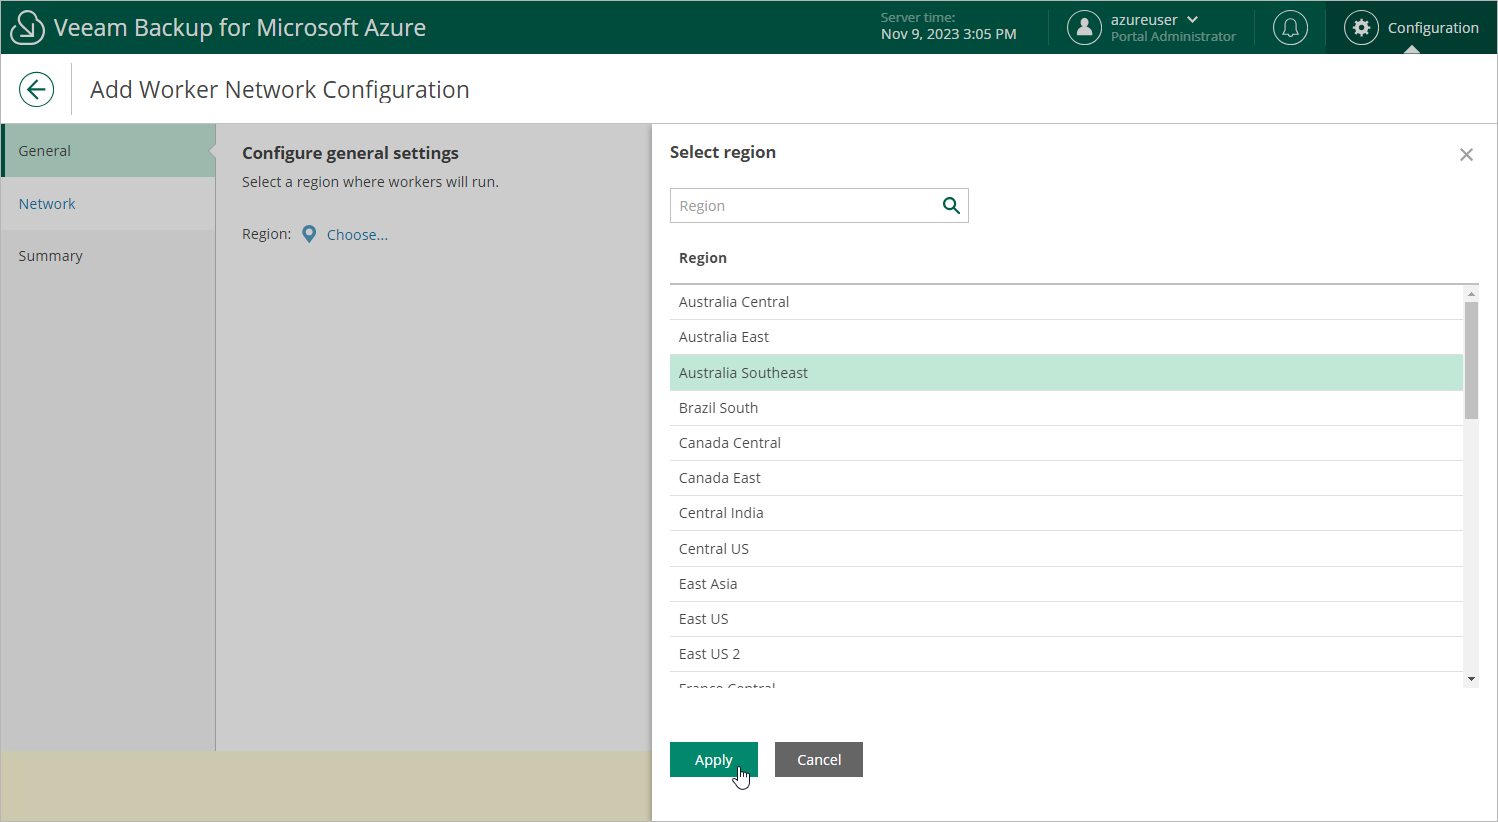Expand the azureuser account dropdown arrow

[1192, 20]
